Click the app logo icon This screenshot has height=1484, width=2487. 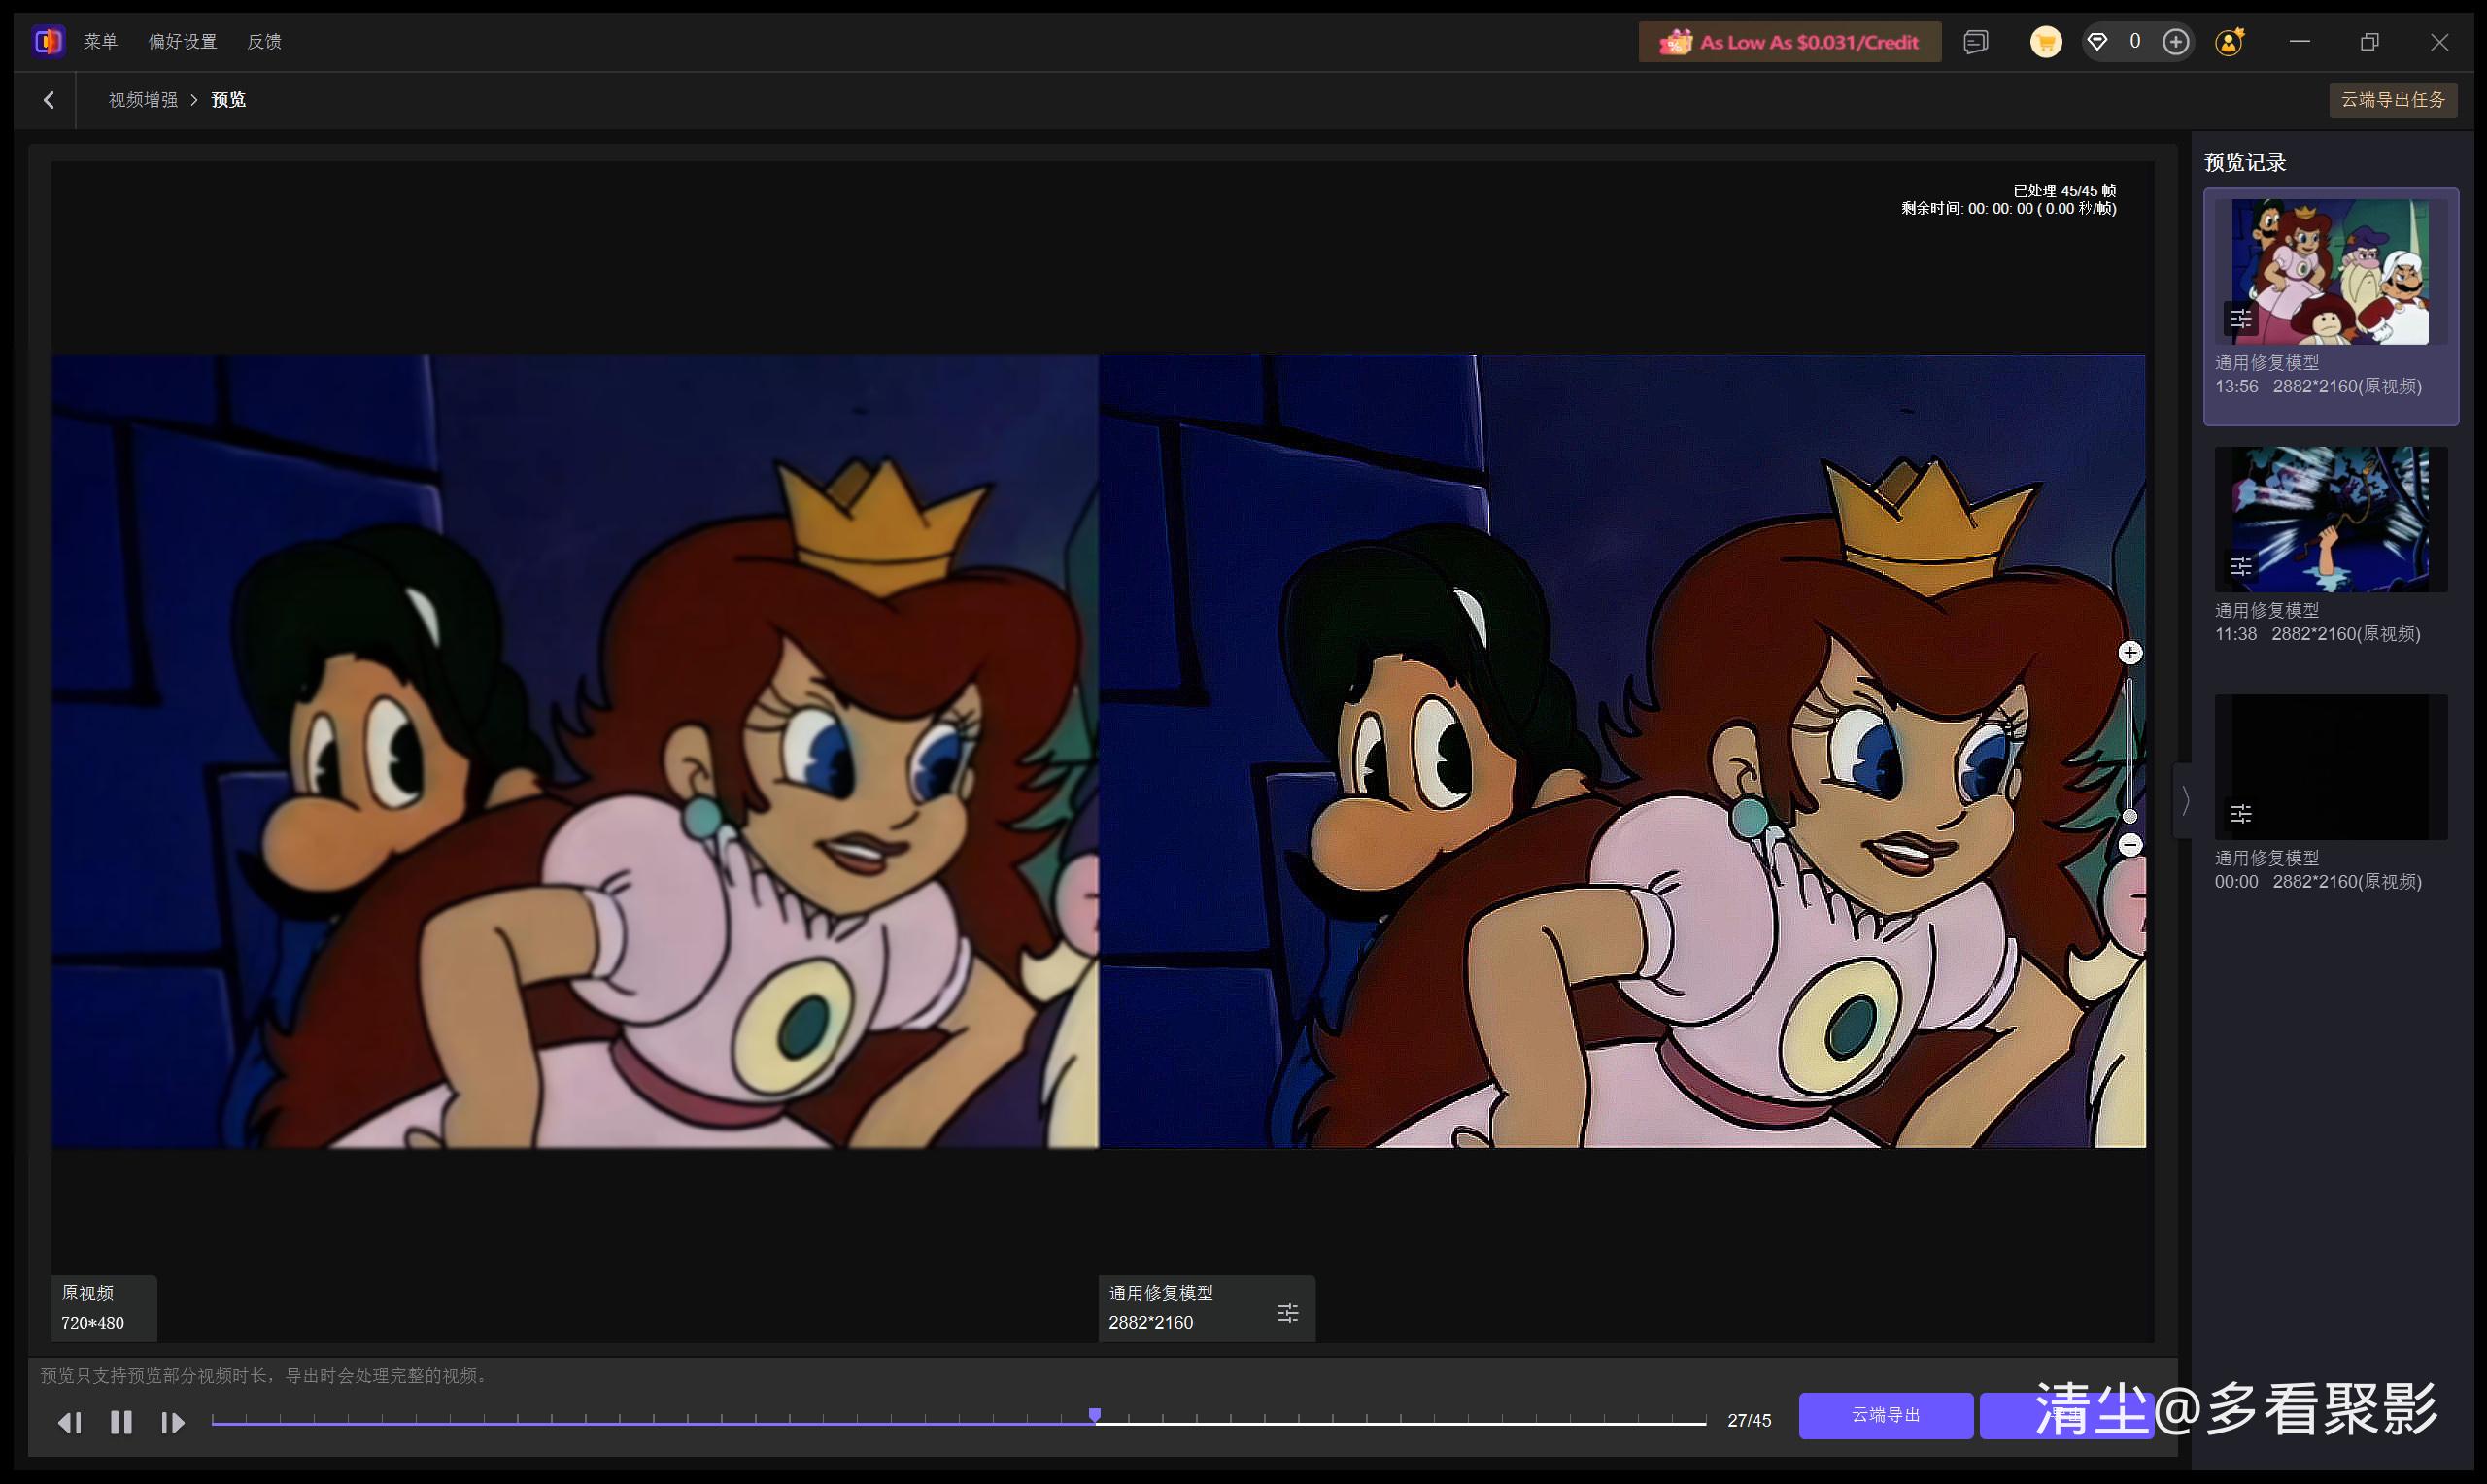tap(48, 41)
